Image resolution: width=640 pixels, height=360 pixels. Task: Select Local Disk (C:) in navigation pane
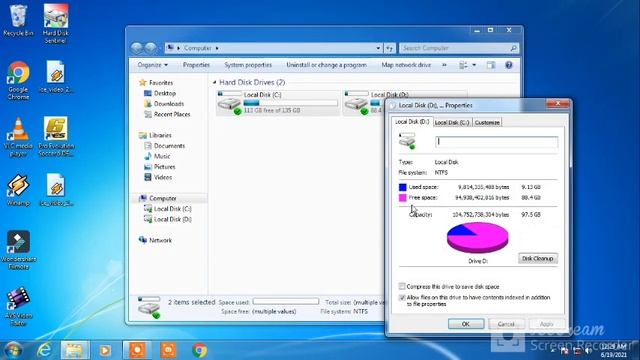(172, 209)
